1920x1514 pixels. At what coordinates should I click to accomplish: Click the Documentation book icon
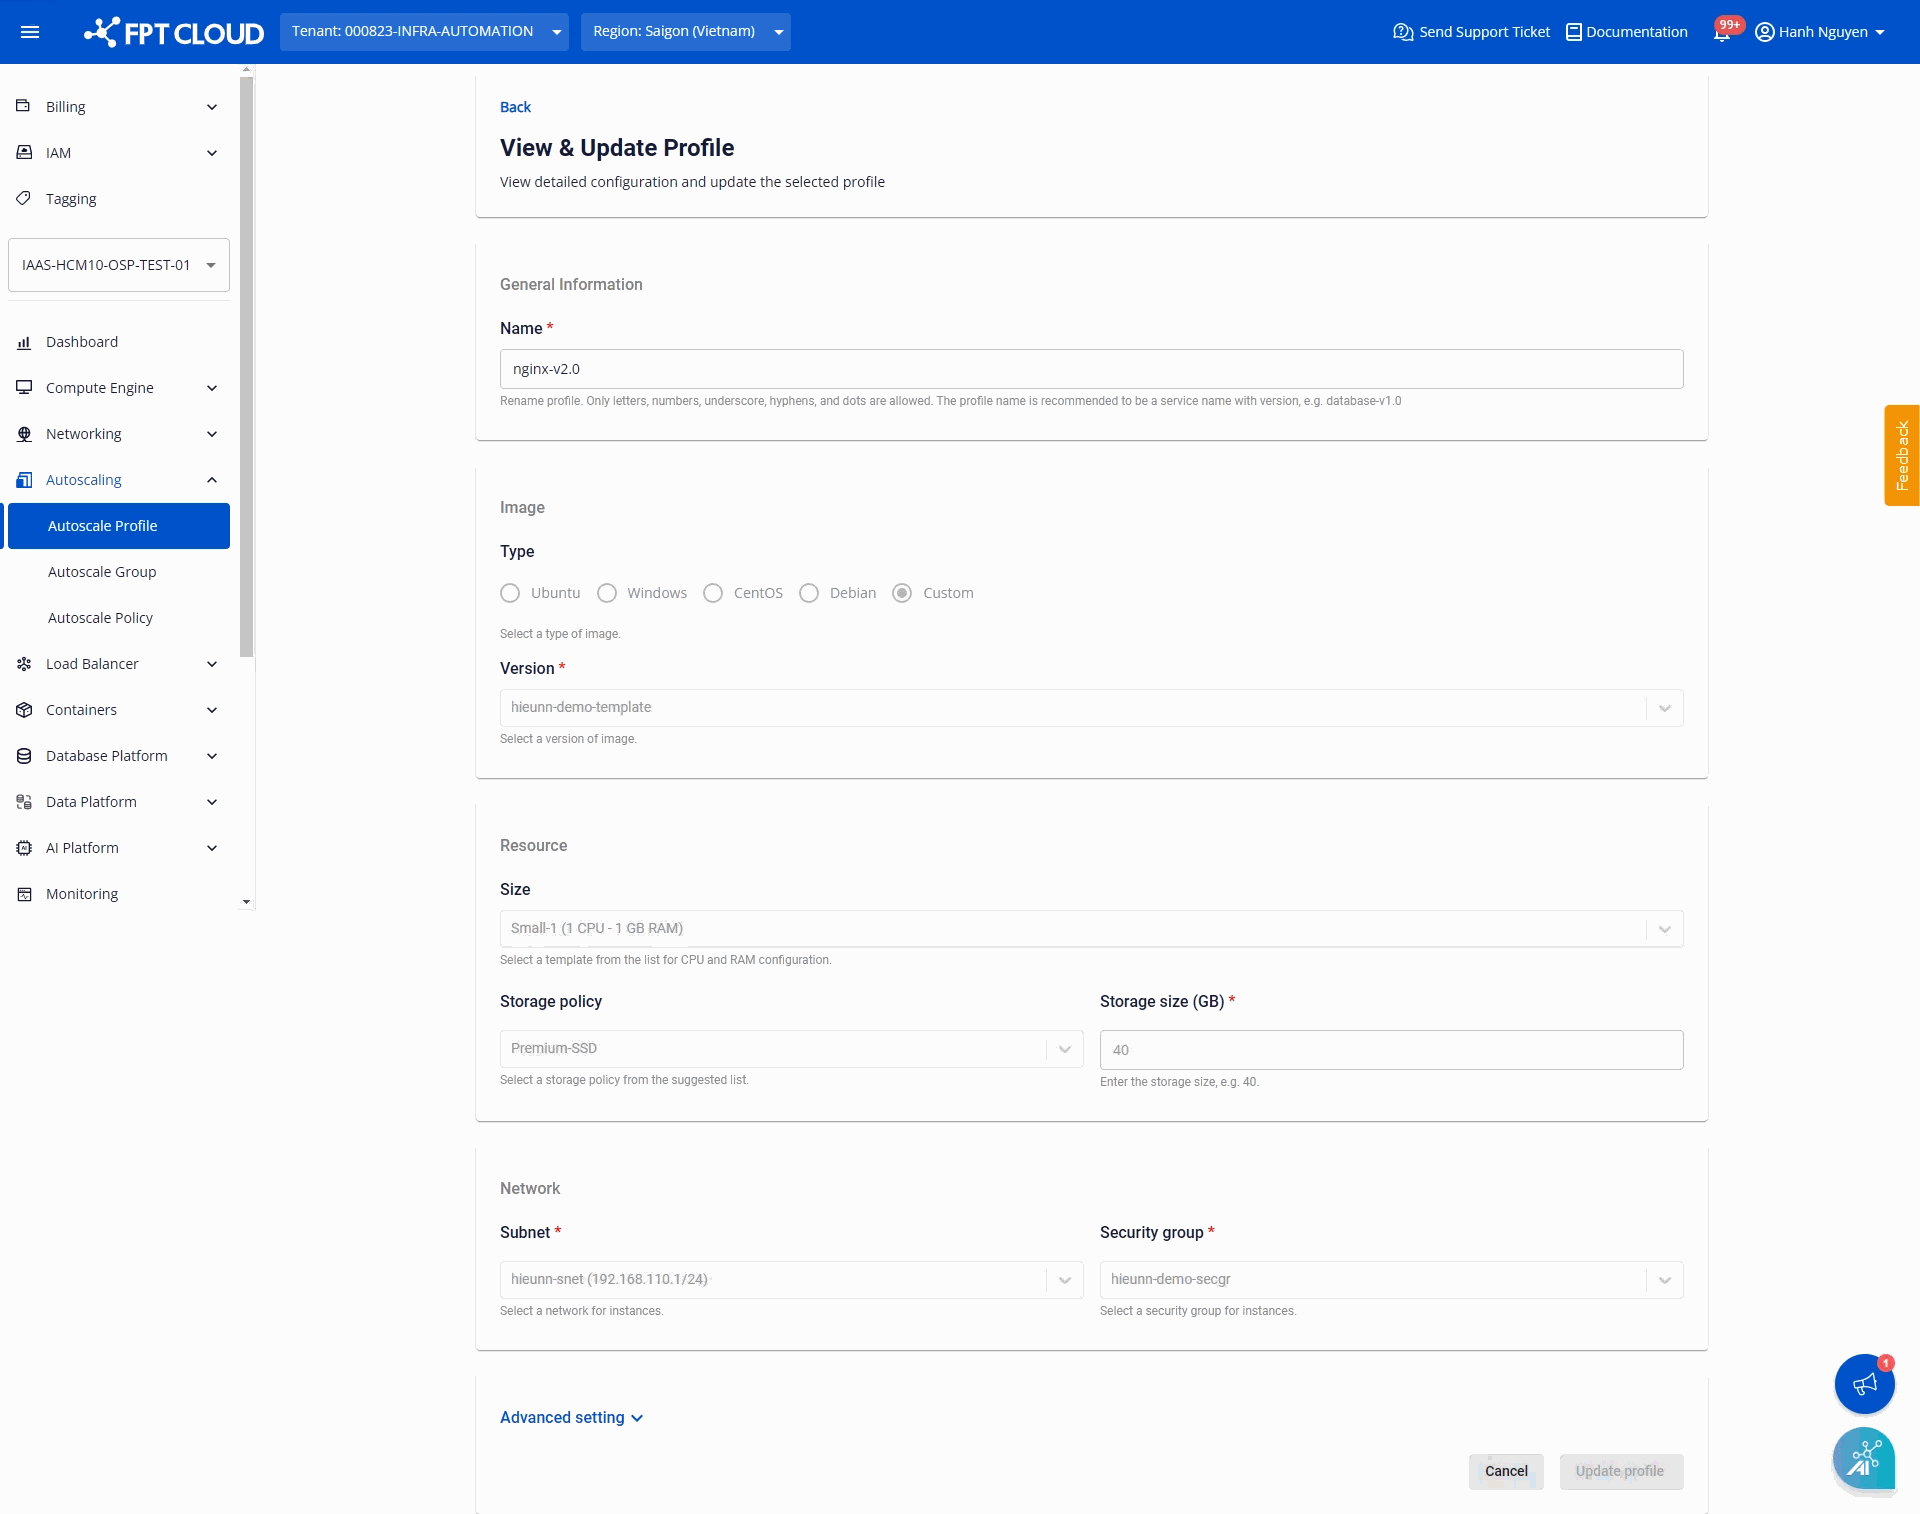[x=1573, y=32]
